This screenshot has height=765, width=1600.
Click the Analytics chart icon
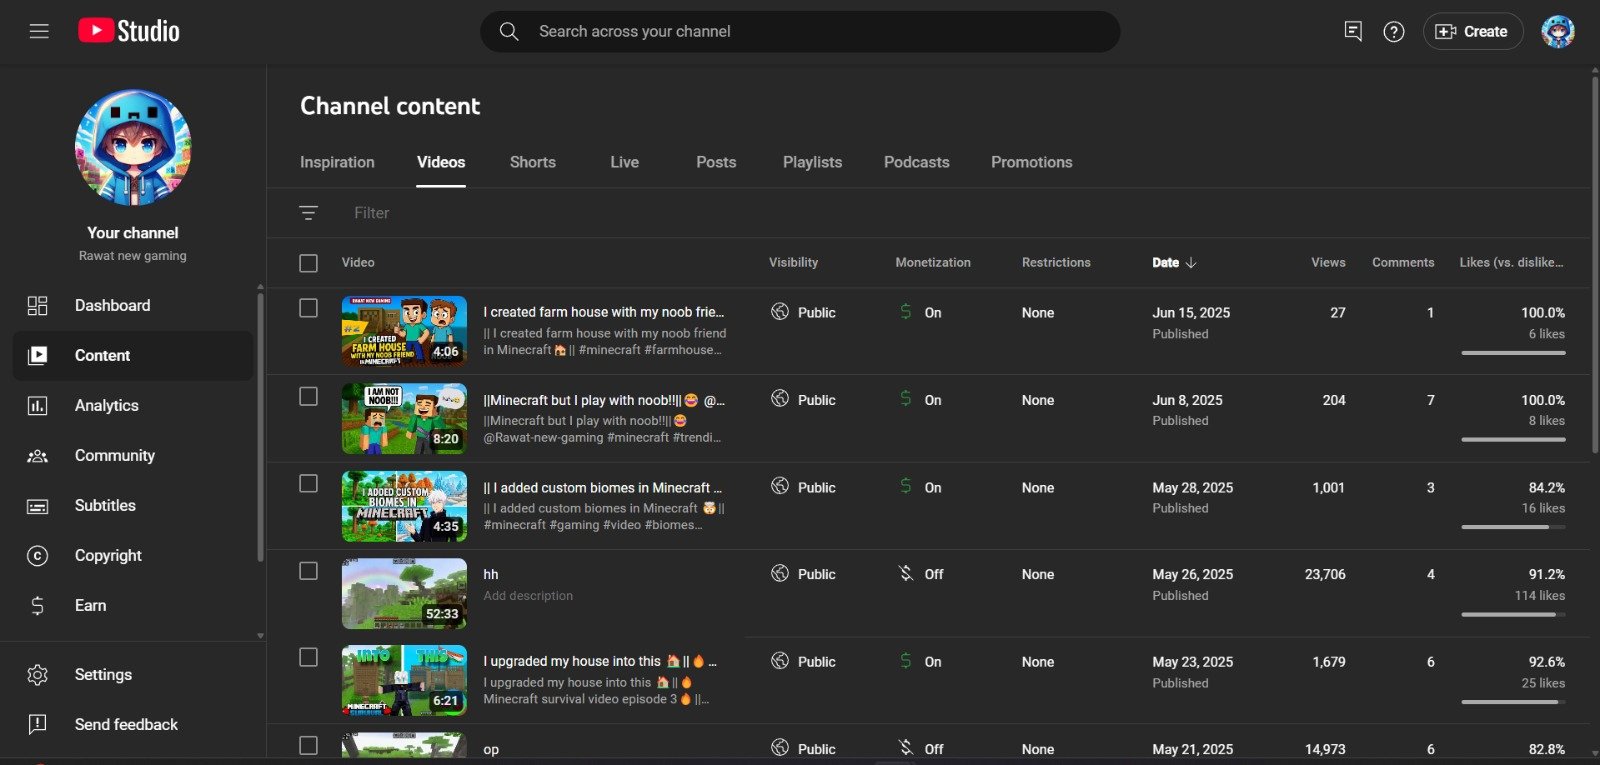(x=37, y=406)
